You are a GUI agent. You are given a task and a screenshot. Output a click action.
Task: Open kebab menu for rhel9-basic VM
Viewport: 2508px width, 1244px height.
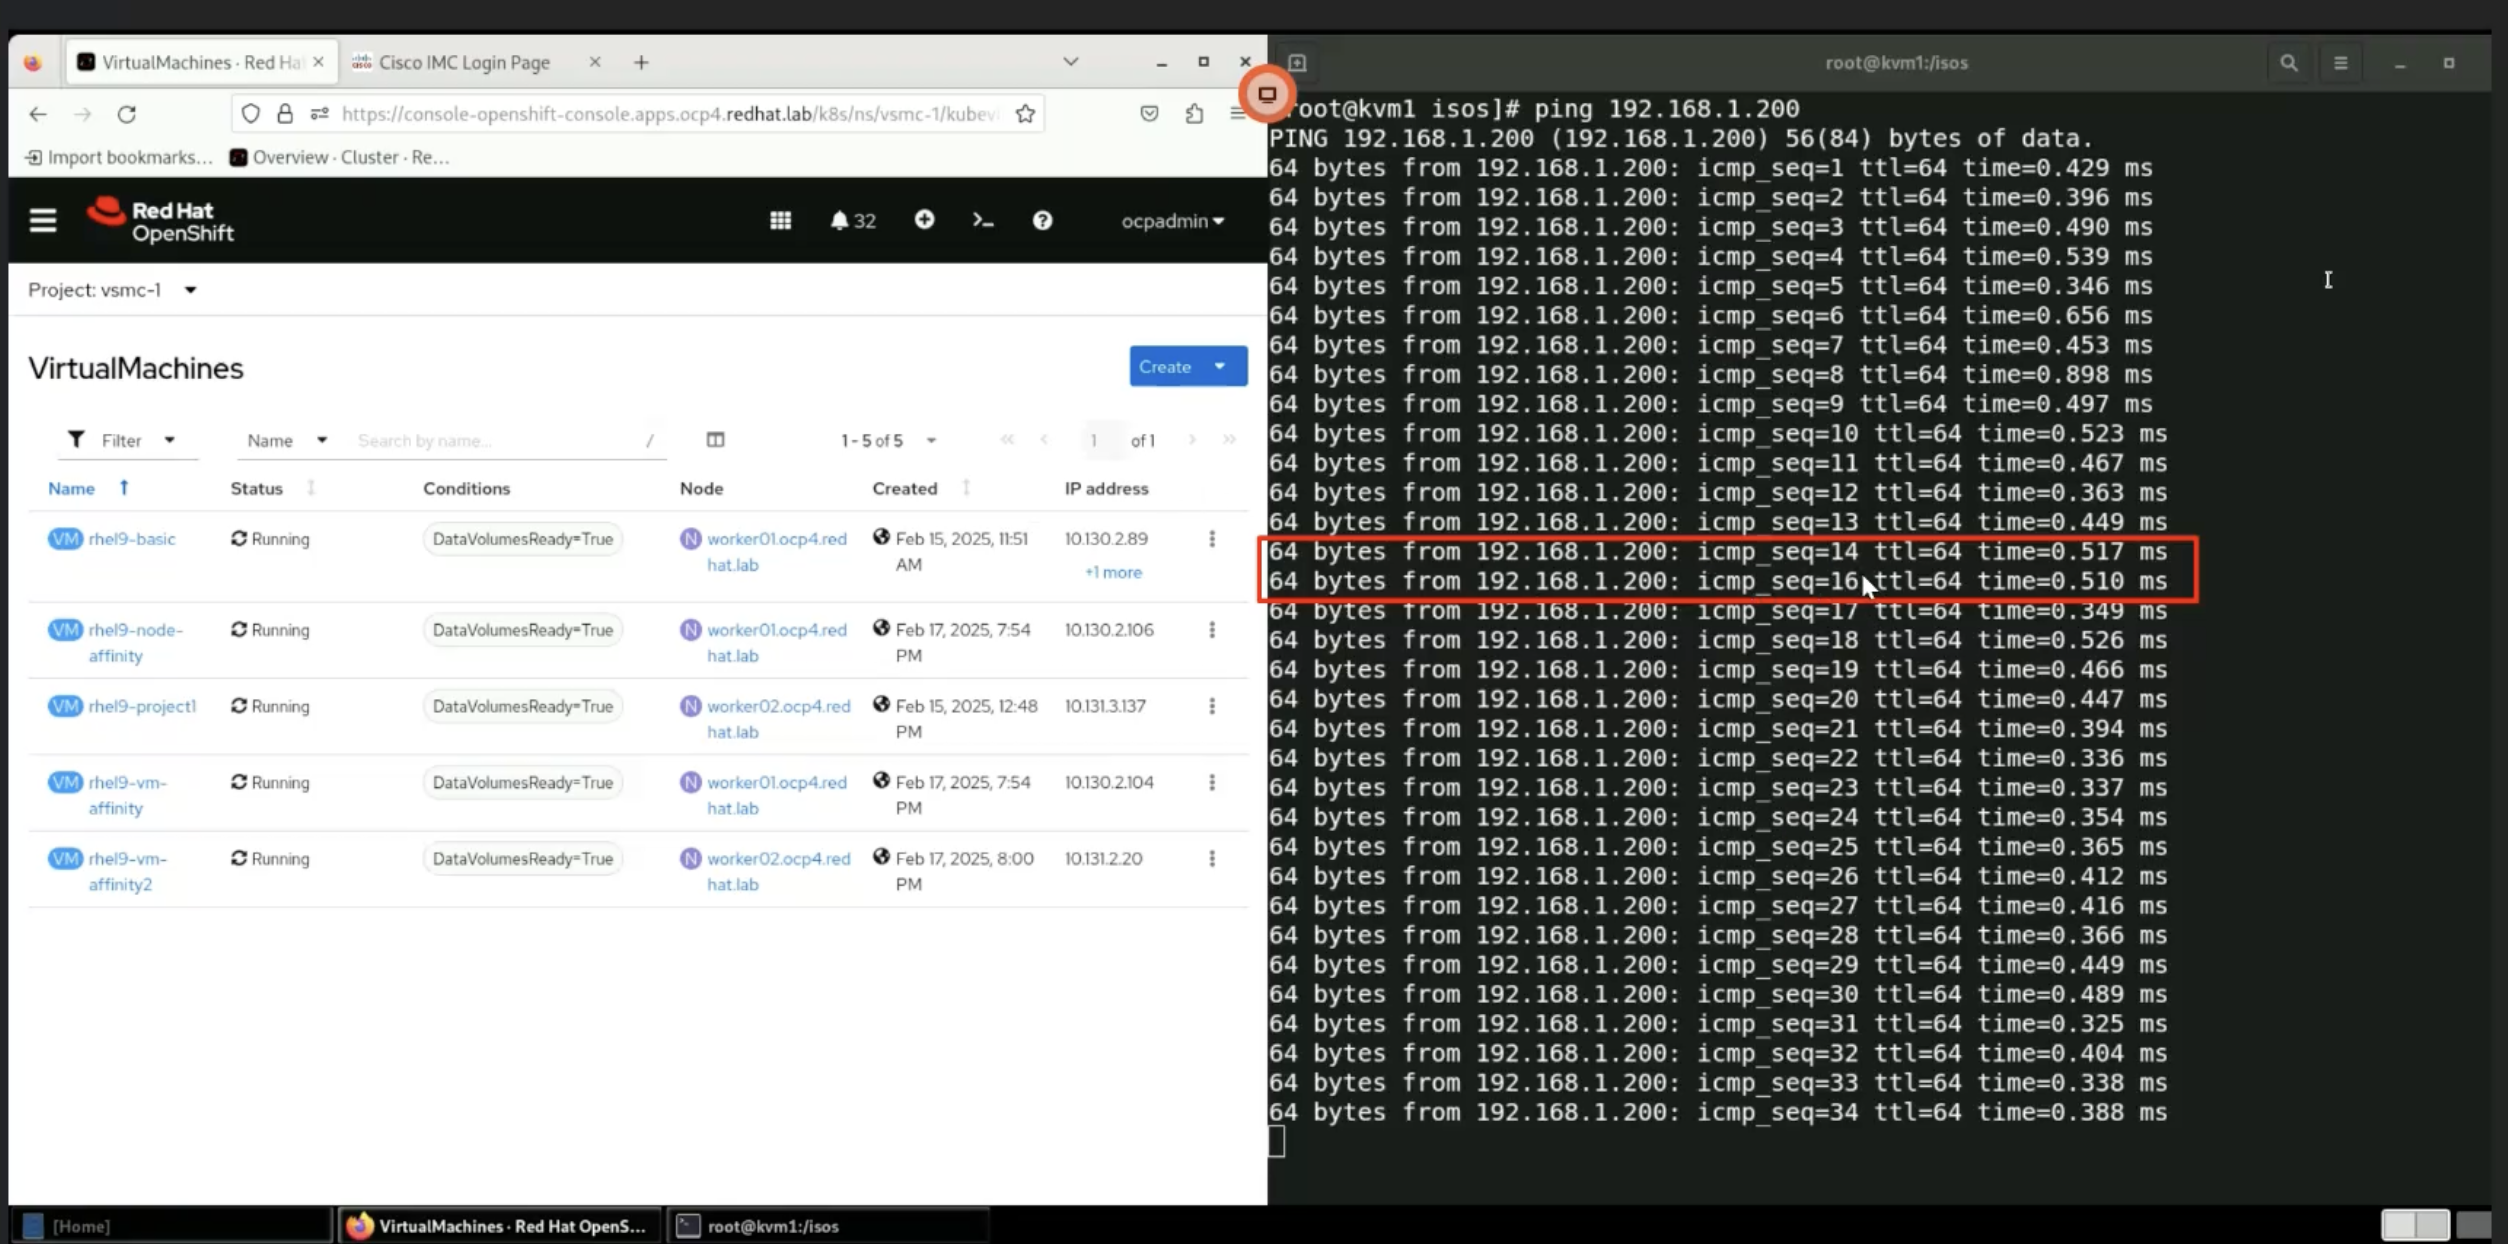point(1212,539)
